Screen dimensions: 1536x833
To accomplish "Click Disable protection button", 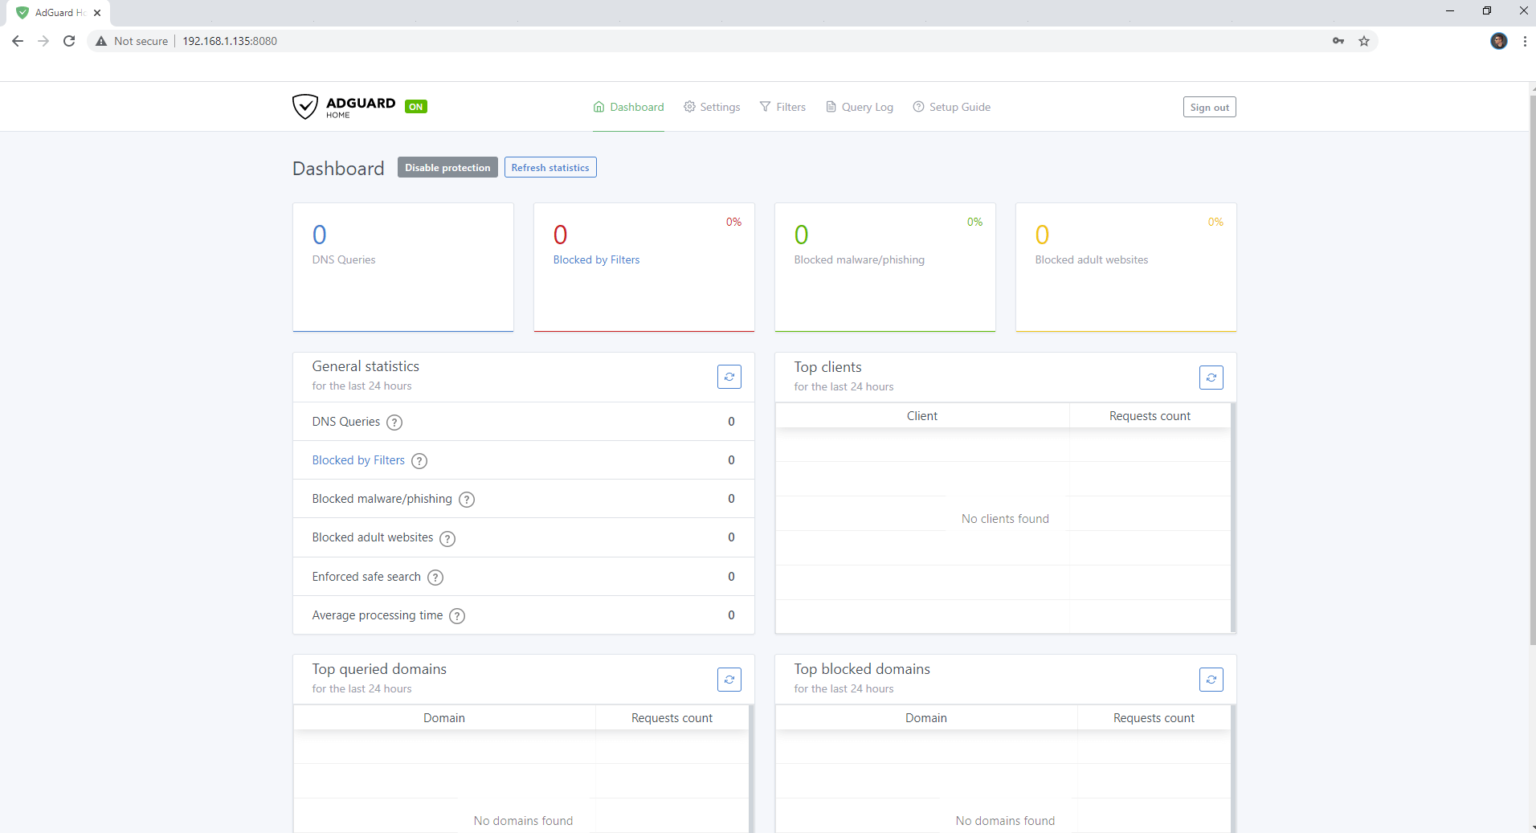I will point(447,168).
